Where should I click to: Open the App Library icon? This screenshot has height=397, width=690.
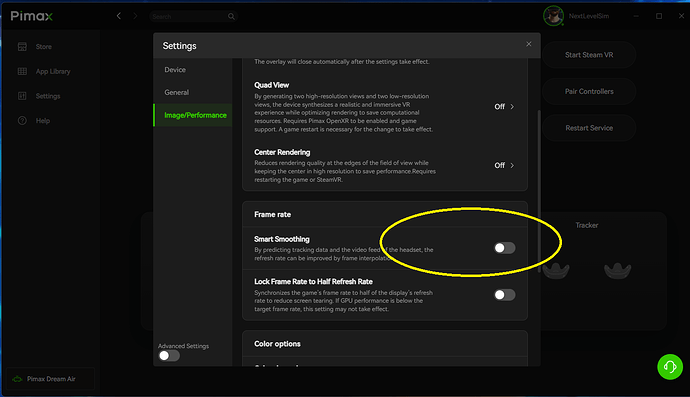pyautogui.click(x=22, y=71)
